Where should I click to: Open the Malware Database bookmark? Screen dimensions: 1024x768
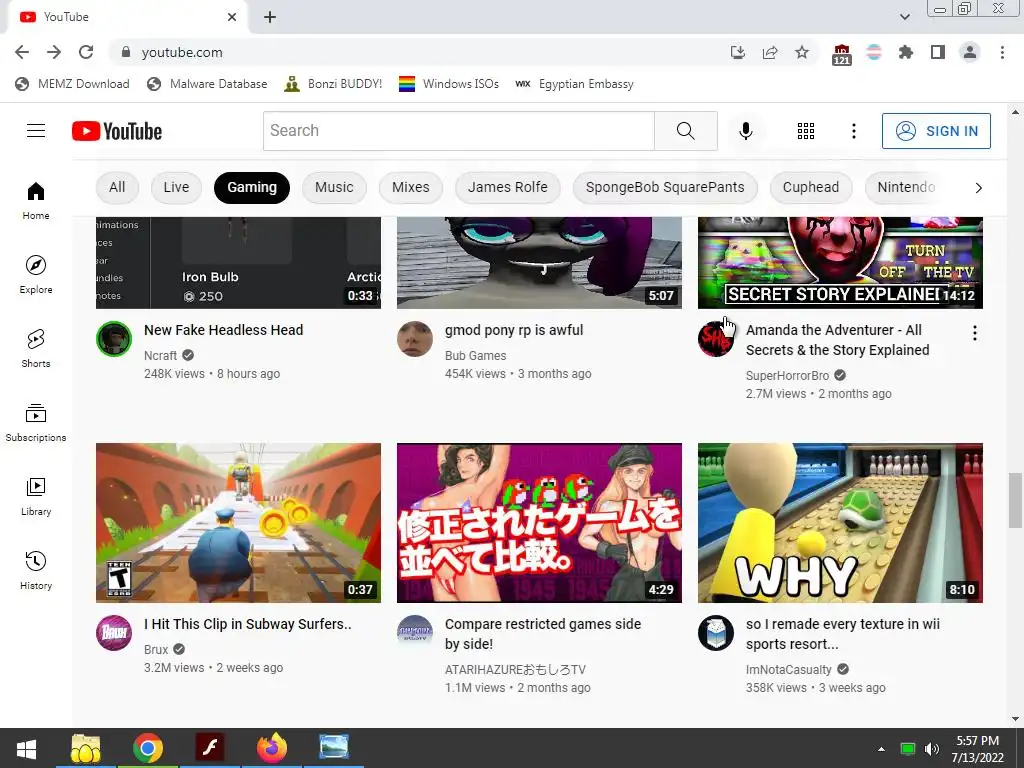coord(207,84)
